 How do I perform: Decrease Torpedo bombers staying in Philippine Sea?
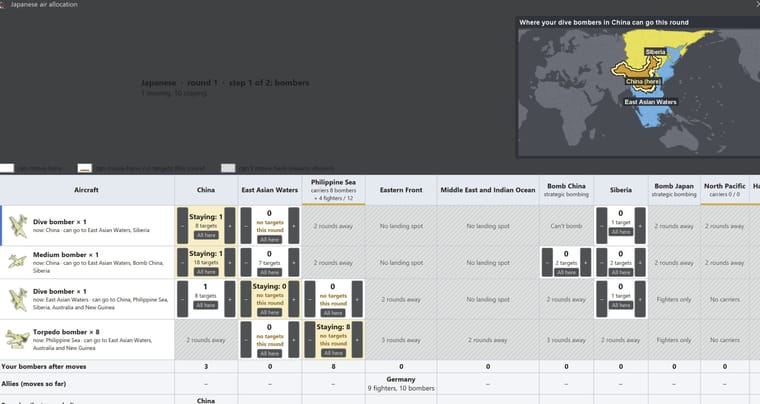(310, 340)
